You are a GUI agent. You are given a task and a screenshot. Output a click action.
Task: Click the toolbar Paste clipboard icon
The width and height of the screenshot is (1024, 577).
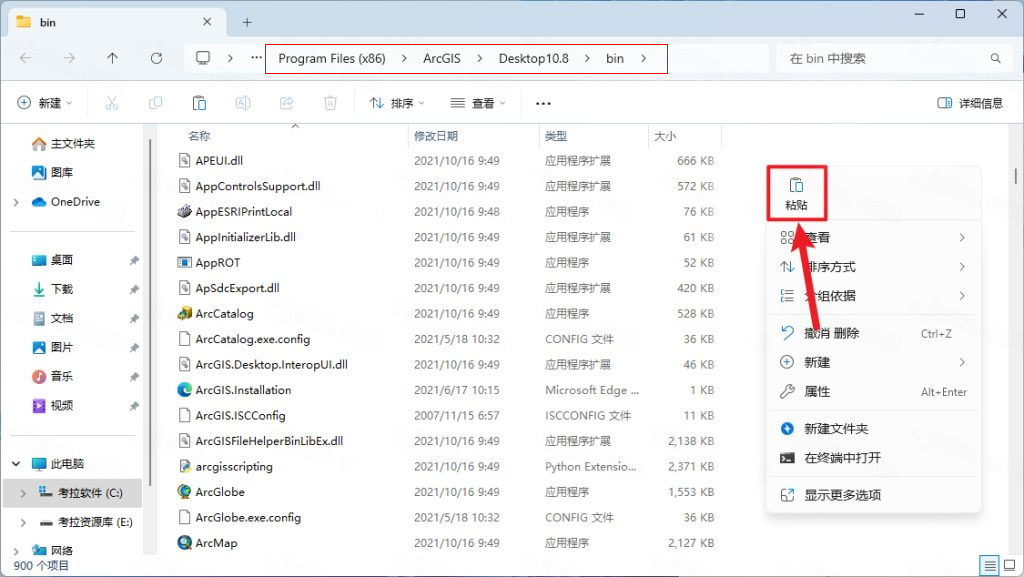coord(199,103)
